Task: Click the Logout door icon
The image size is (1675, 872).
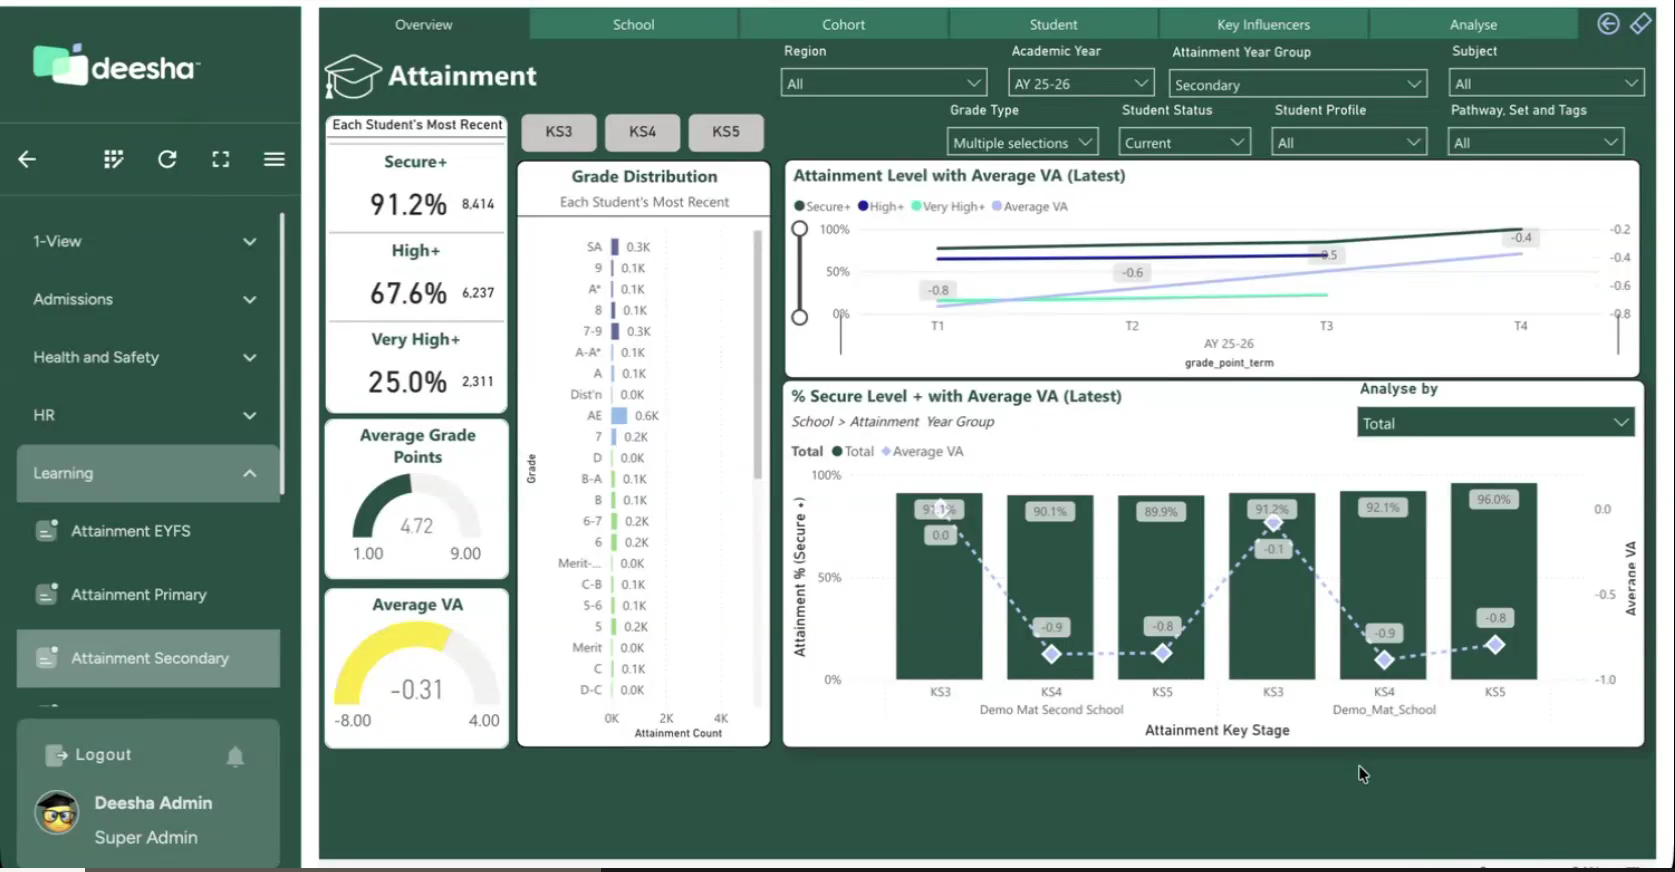Action: [56, 755]
